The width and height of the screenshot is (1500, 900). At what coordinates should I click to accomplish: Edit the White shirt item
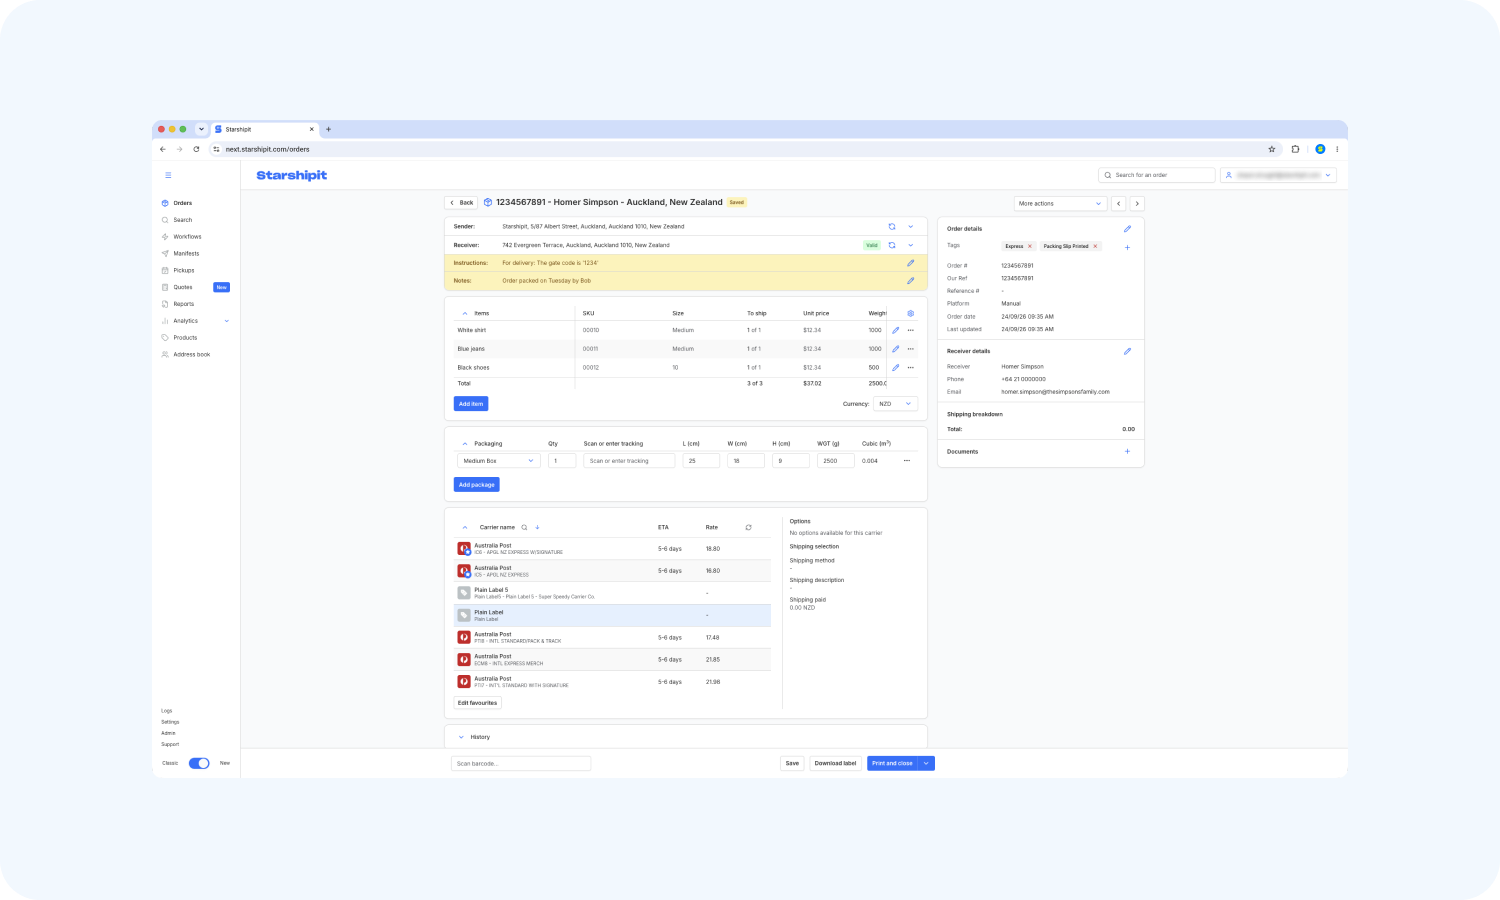click(896, 330)
